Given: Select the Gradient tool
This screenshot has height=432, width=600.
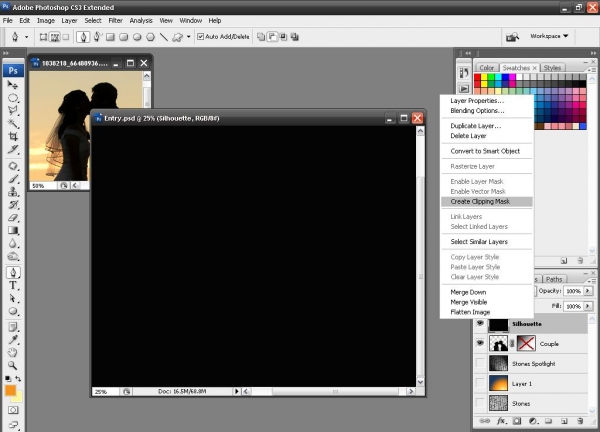Looking at the screenshot, I should (13, 230).
